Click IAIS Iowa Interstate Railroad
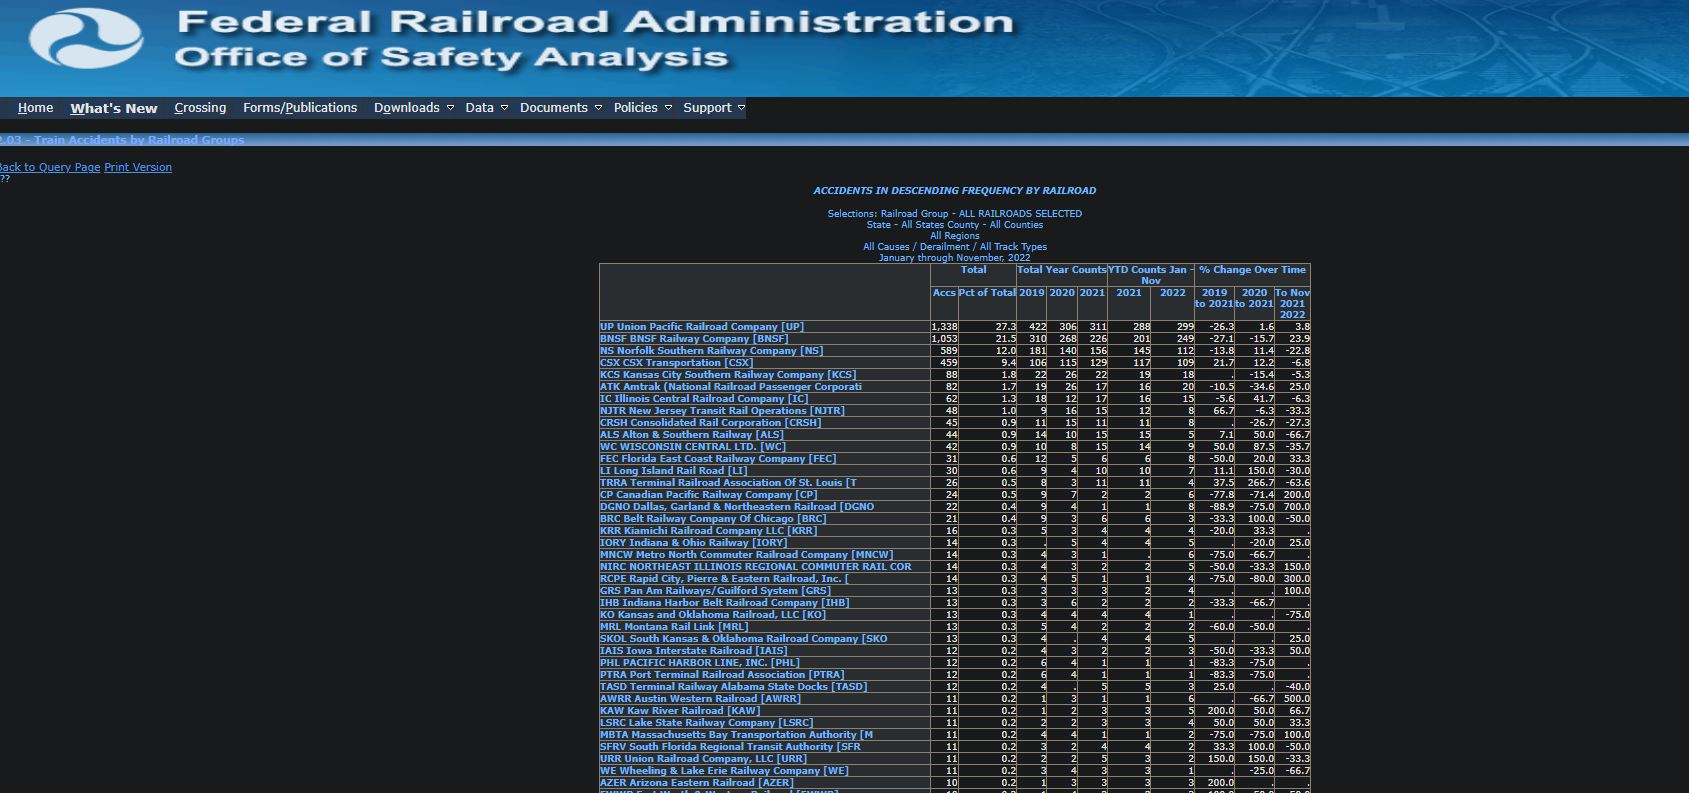1689x793 pixels. coord(694,651)
